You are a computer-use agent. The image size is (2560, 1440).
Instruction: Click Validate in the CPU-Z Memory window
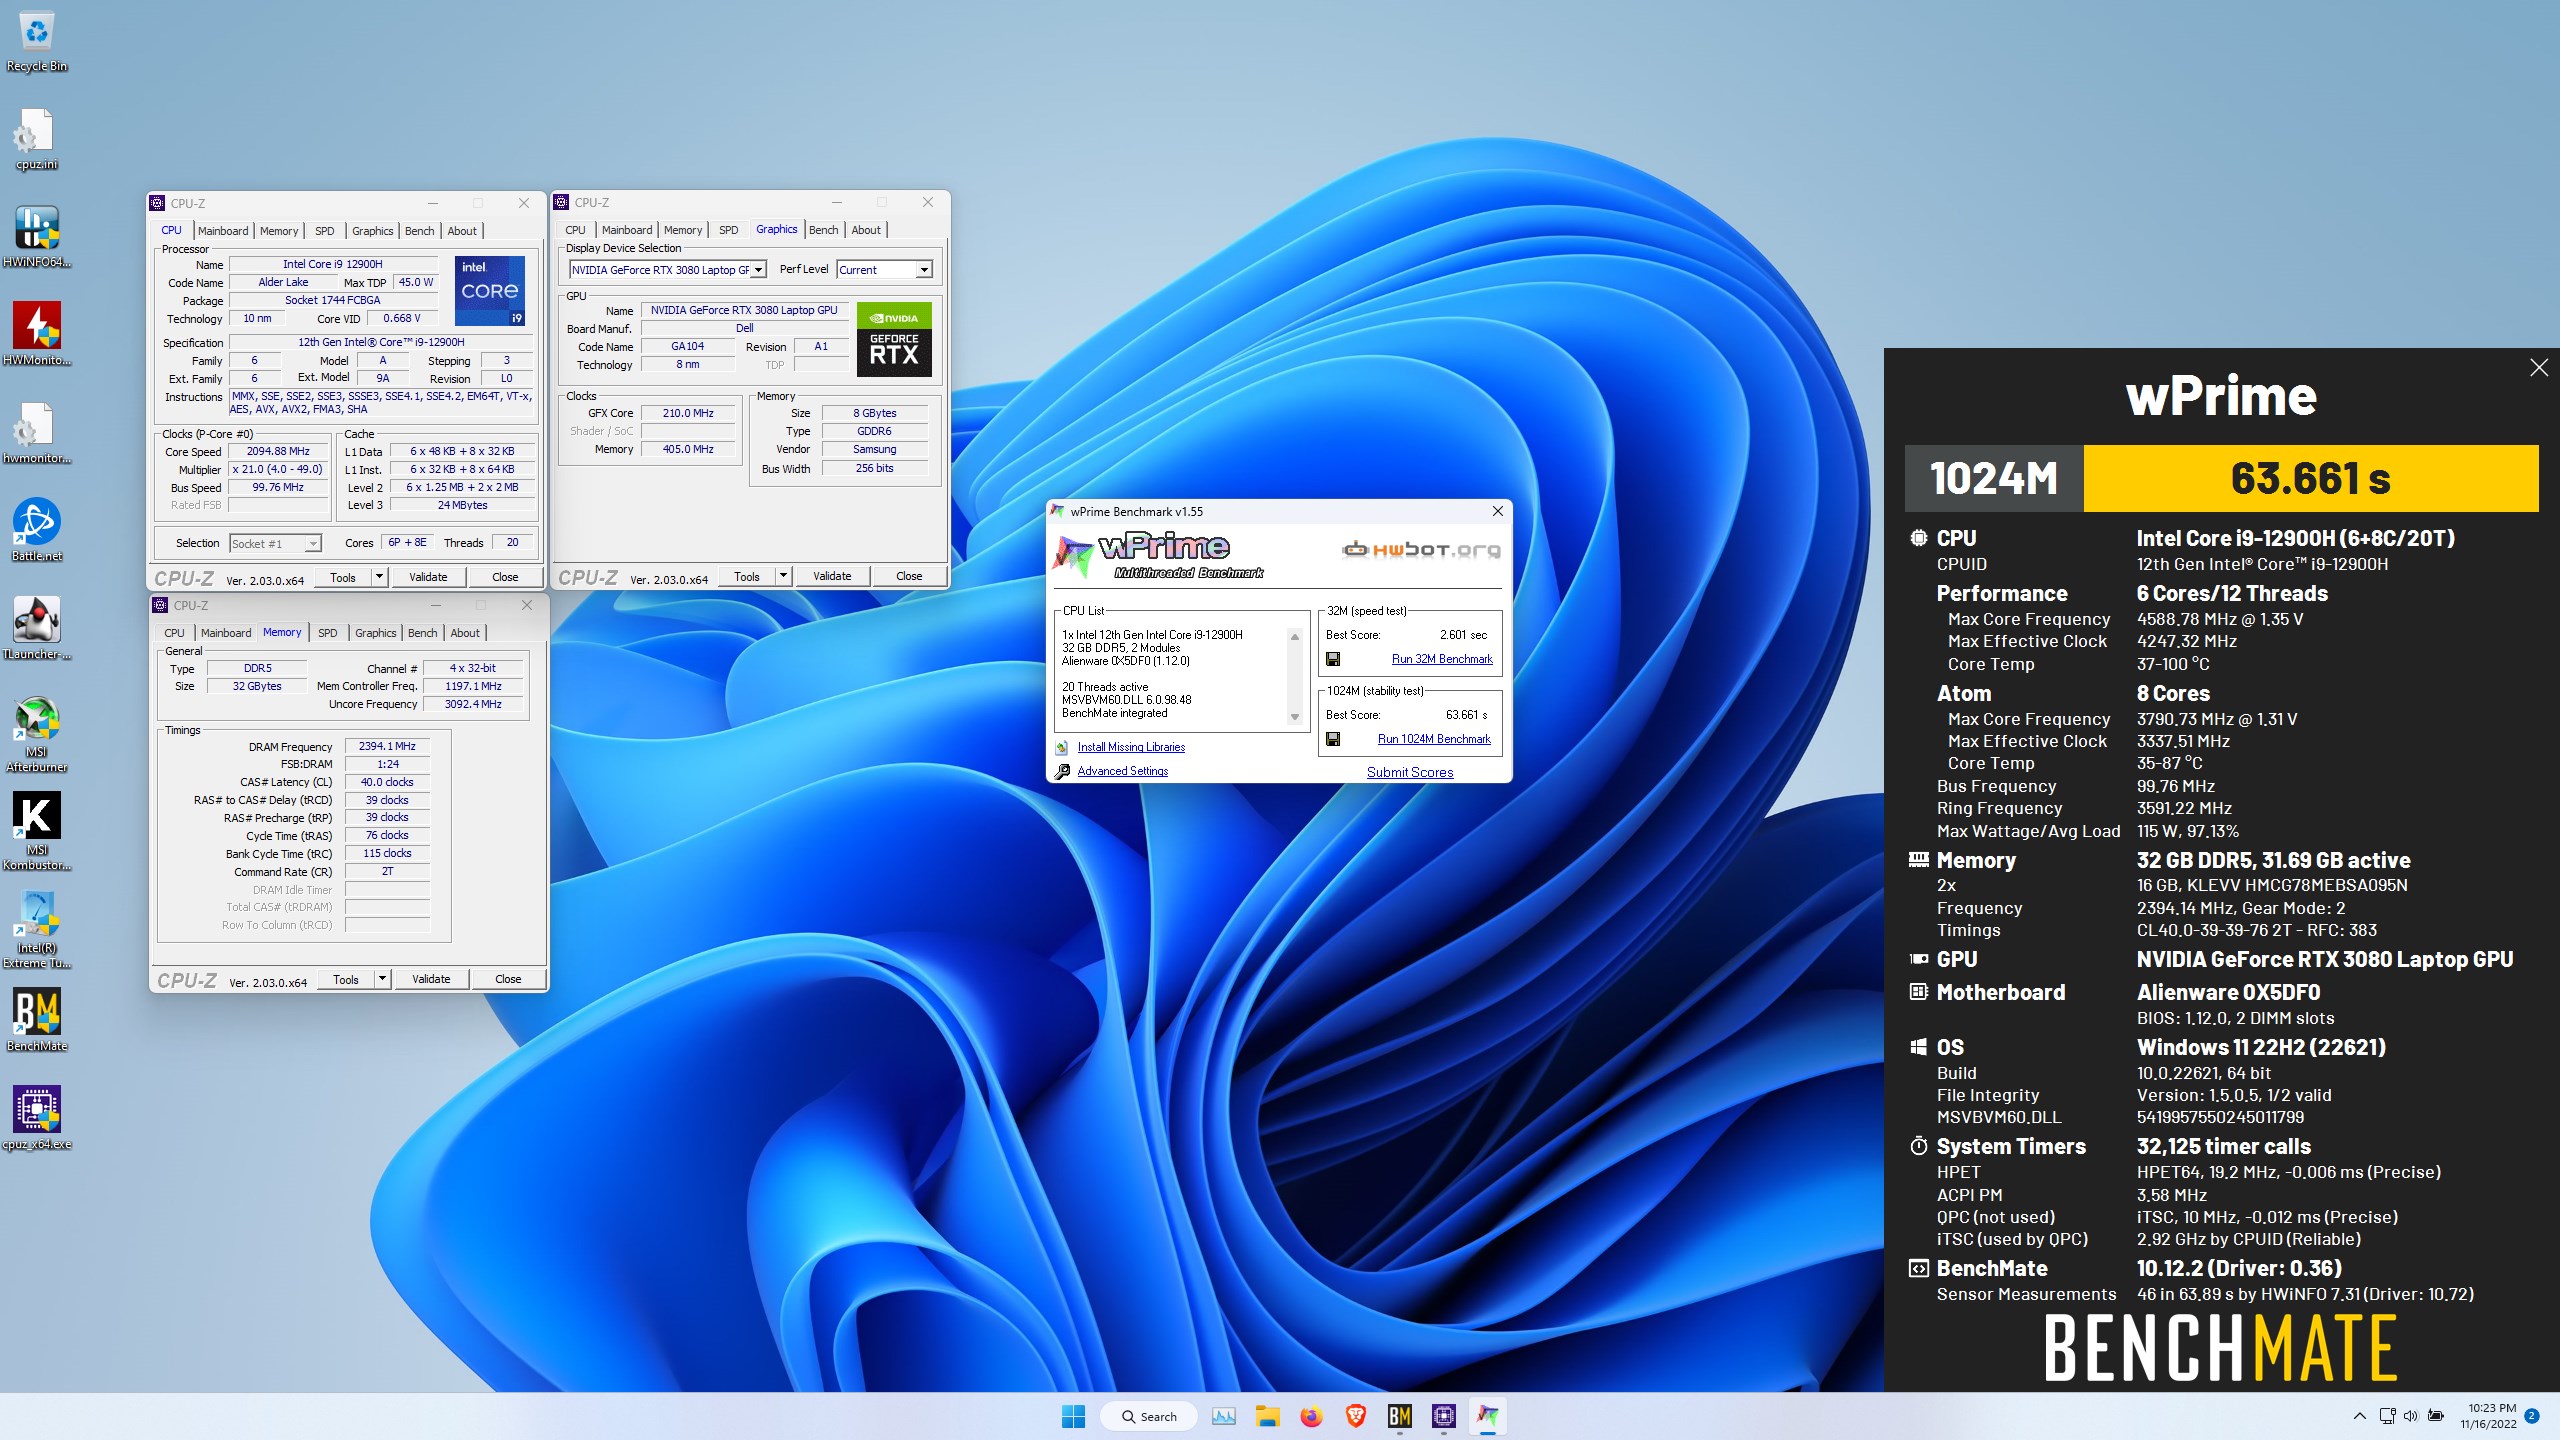(x=431, y=979)
